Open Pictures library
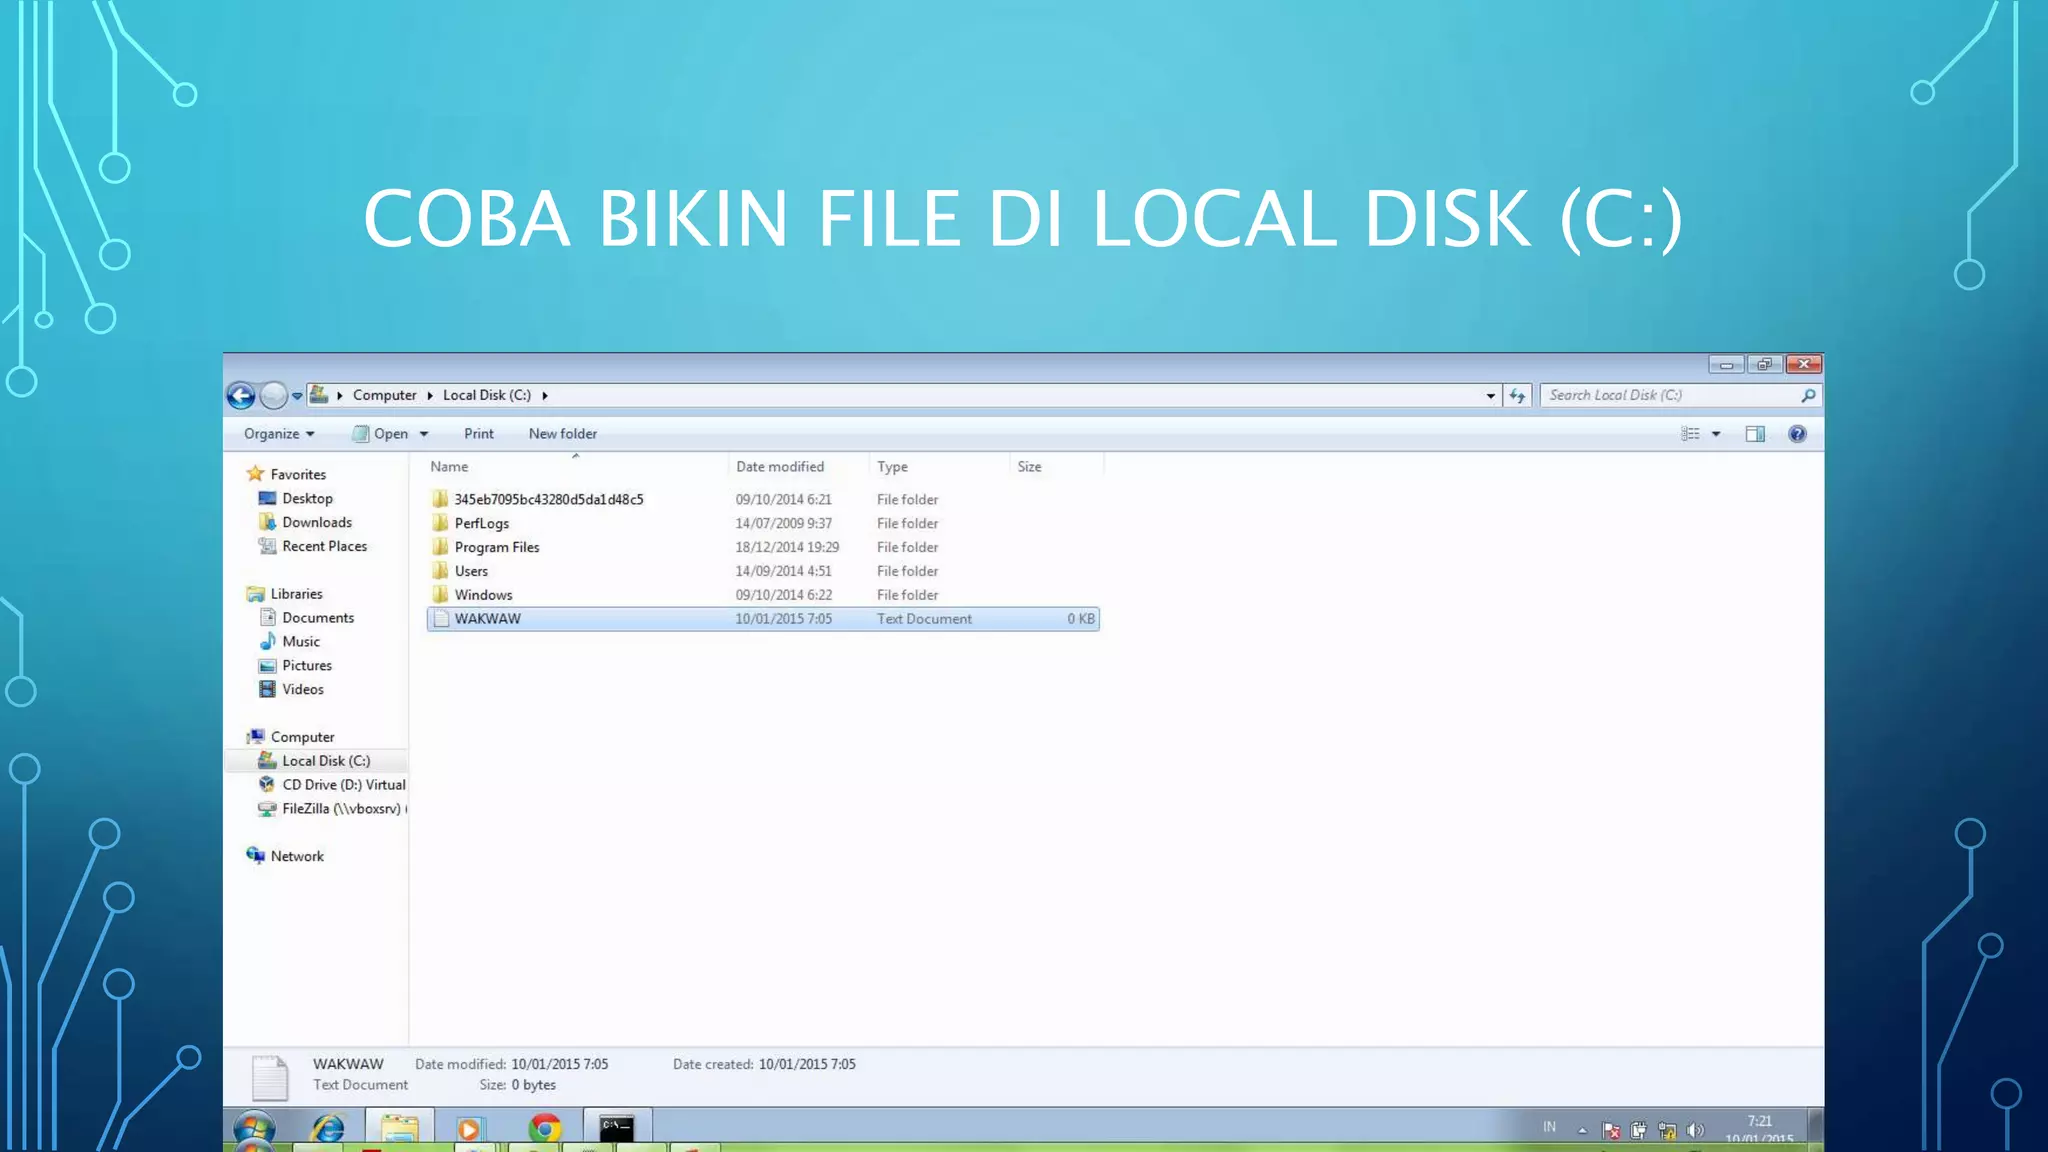 [307, 666]
